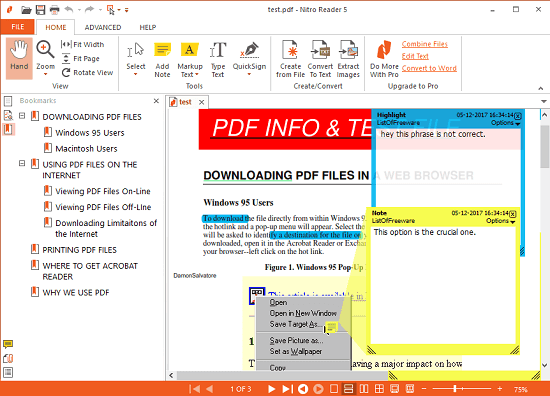Activate the Select tool
The width and height of the screenshot is (550, 396).
pyautogui.click(x=135, y=59)
